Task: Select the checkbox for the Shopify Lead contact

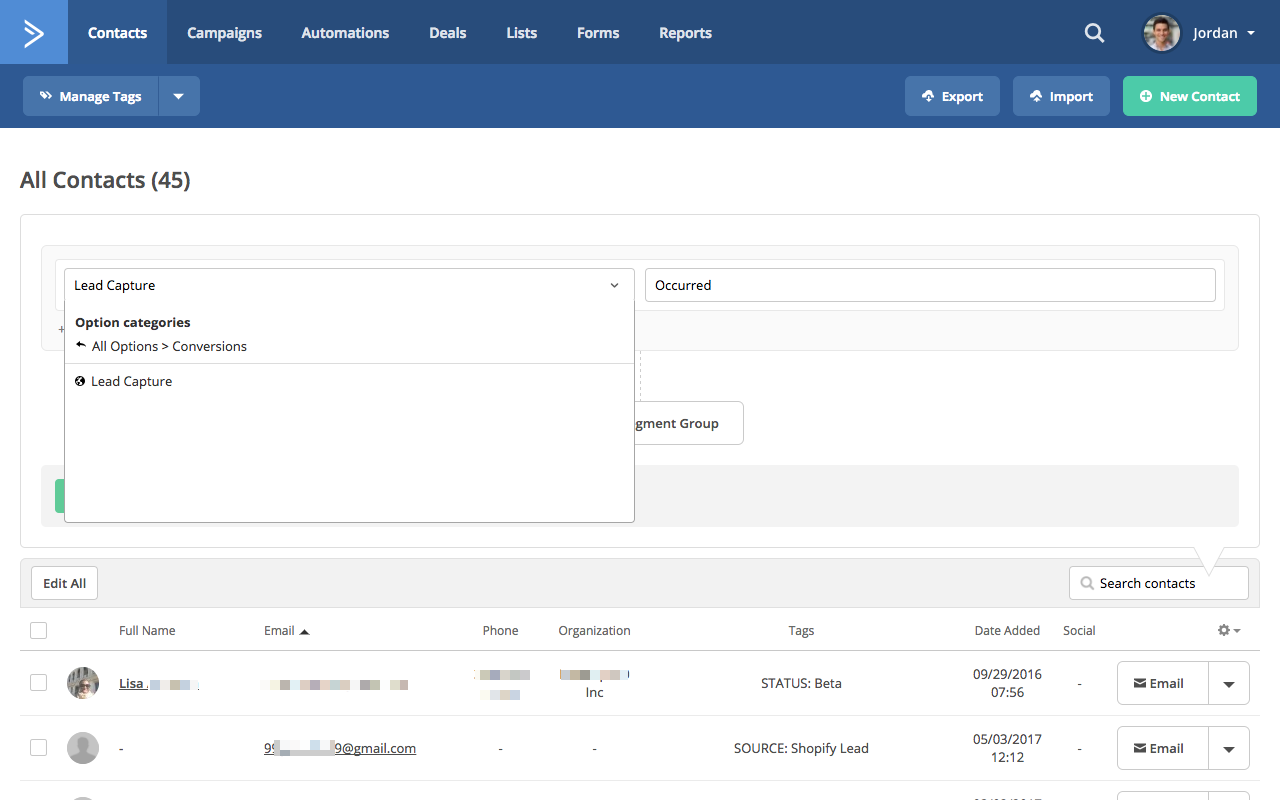Action: (38, 748)
